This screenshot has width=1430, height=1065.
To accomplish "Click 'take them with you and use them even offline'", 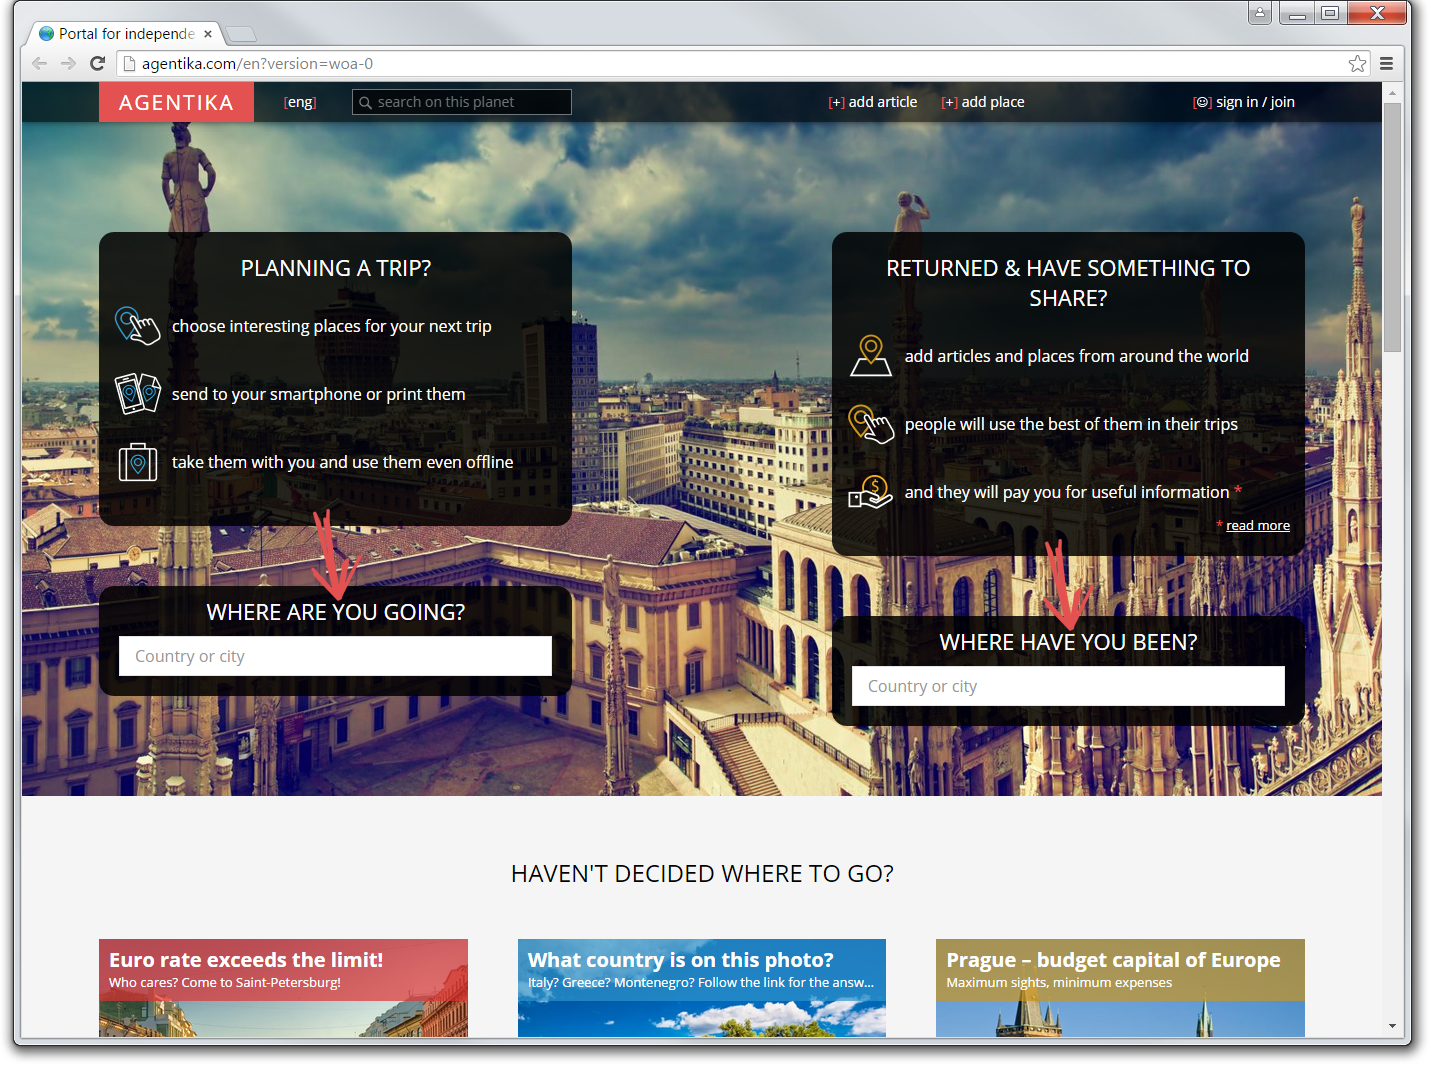I will coord(343,462).
